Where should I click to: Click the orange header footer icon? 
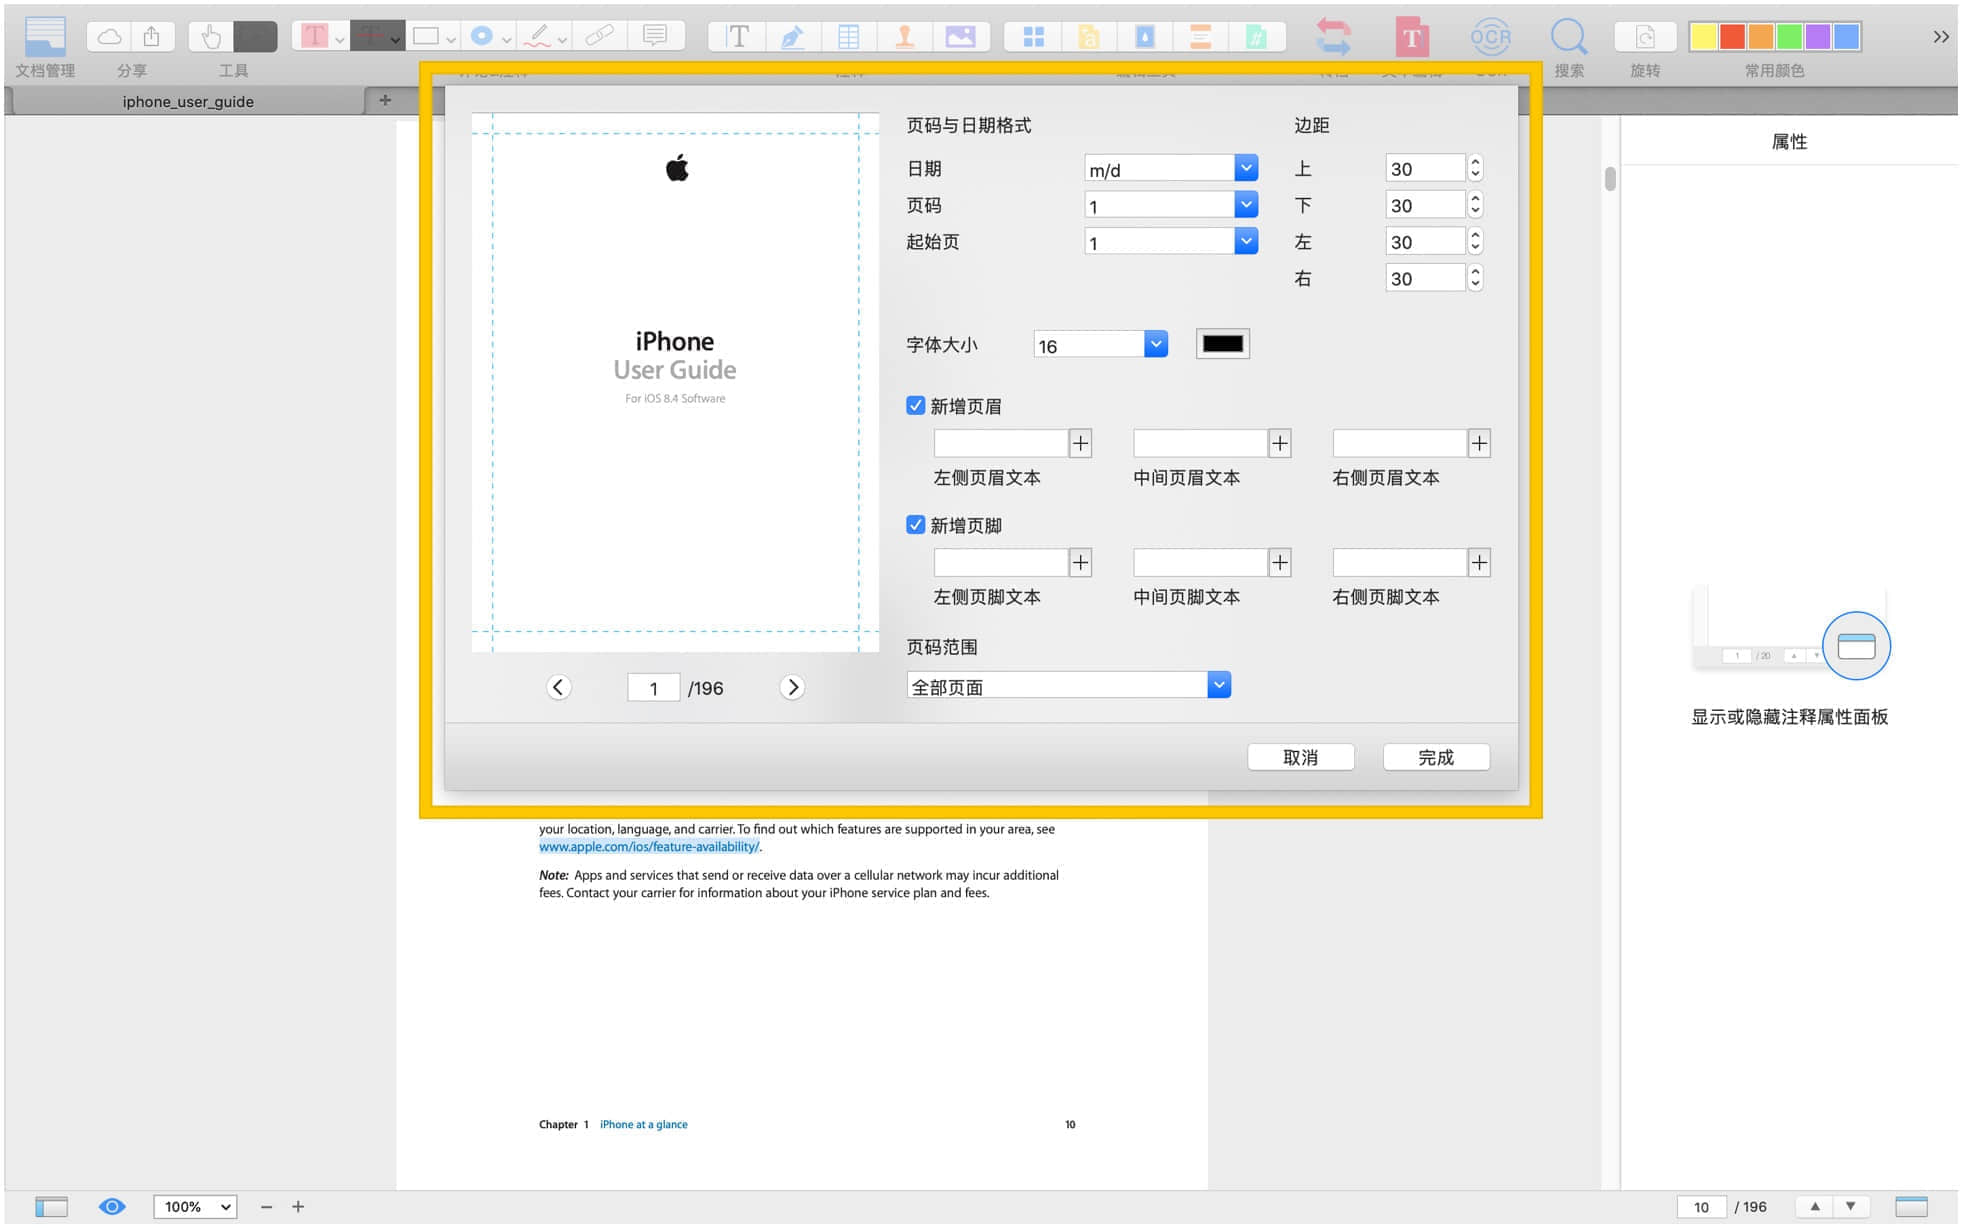1200,36
